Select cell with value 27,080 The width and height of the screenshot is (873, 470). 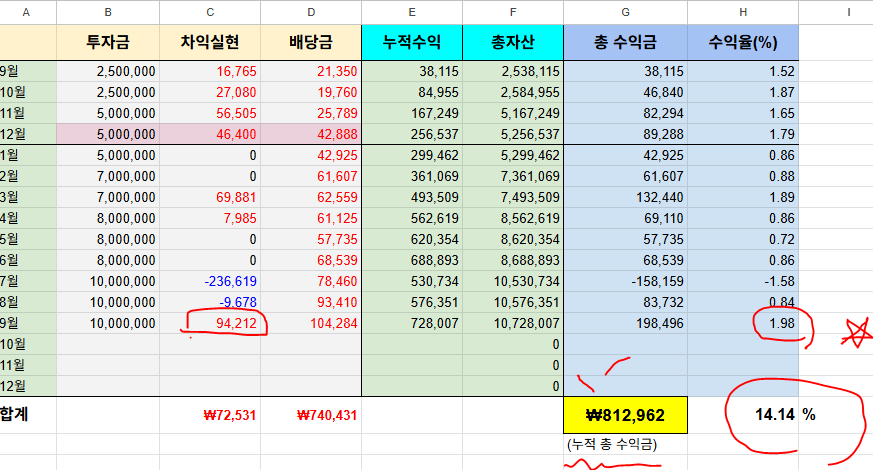[x=210, y=92]
